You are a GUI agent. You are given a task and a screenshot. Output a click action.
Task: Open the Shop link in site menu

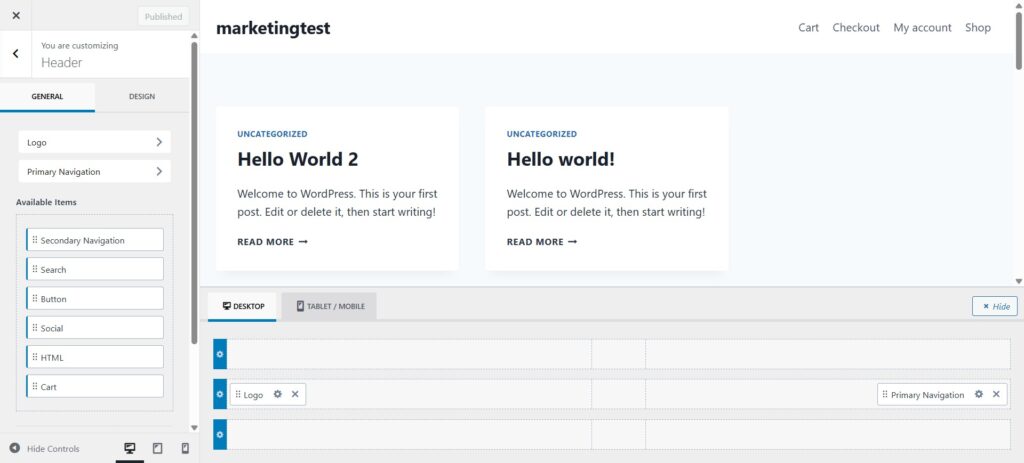[x=977, y=27]
